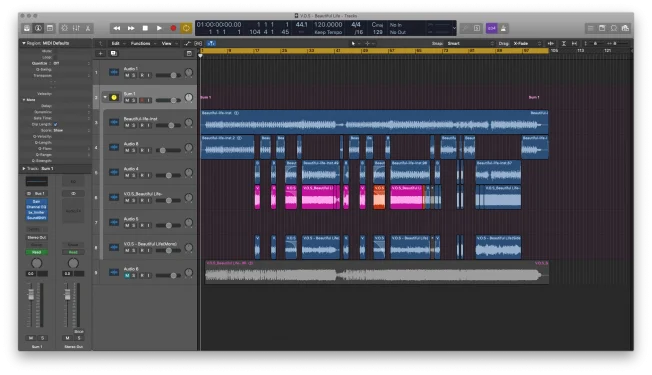Click the 120.0000 tempo display
The image size is (652, 375).
tap(328, 25)
